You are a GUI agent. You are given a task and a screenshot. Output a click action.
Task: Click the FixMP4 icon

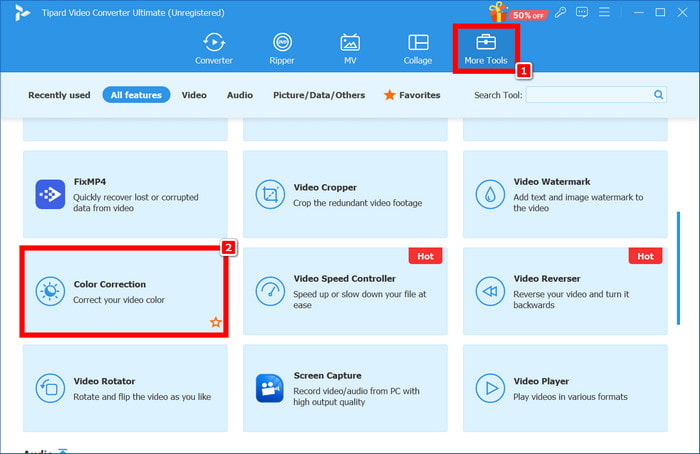(x=50, y=194)
